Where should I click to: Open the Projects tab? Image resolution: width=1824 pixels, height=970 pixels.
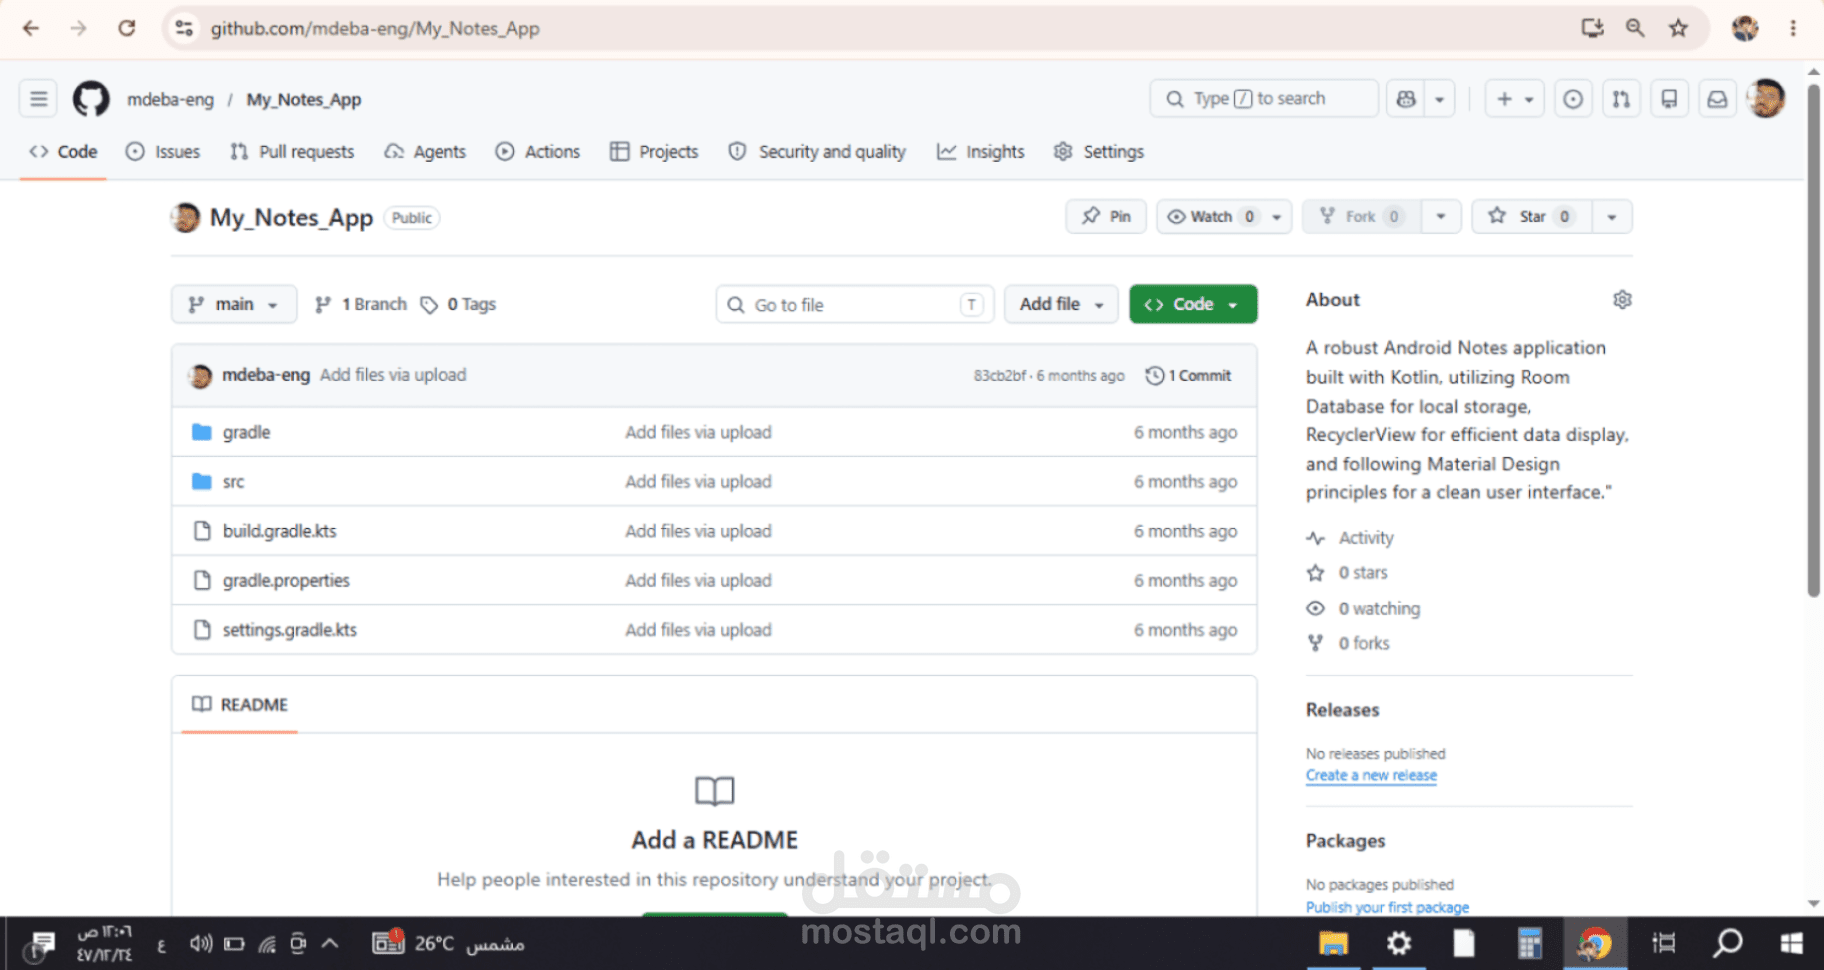click(x=654, y=152)
